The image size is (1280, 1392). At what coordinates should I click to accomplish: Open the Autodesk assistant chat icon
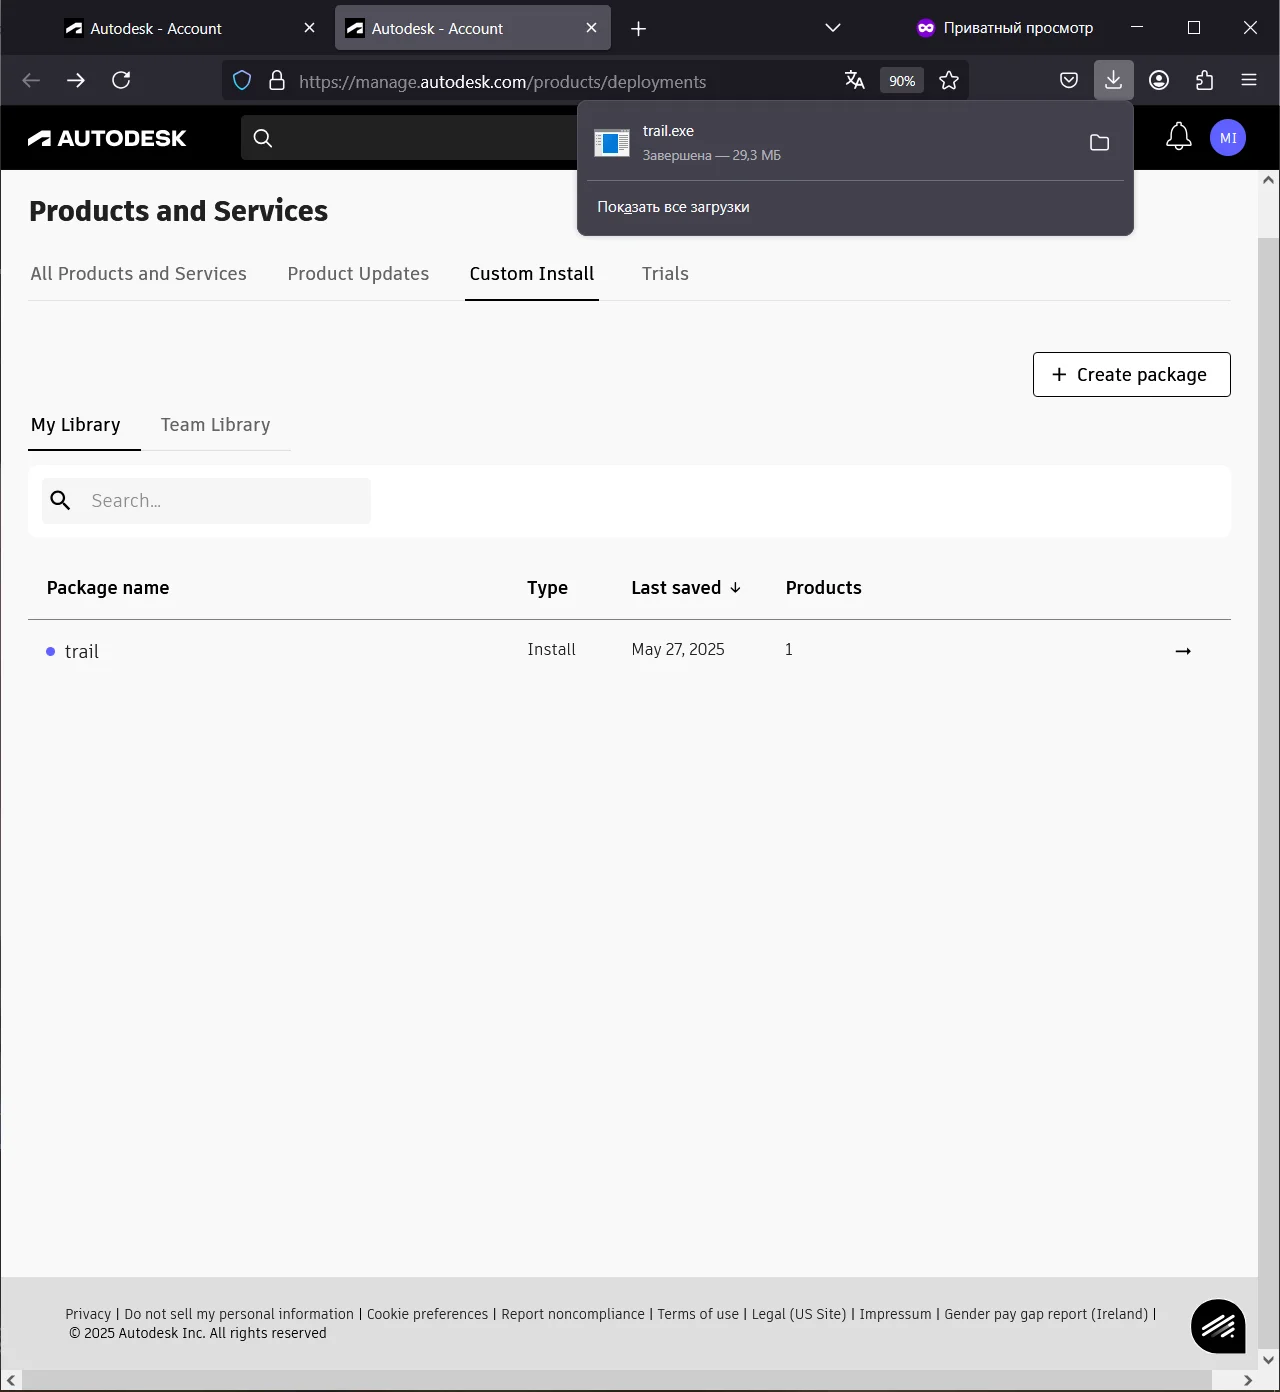click(1217, 1326)
